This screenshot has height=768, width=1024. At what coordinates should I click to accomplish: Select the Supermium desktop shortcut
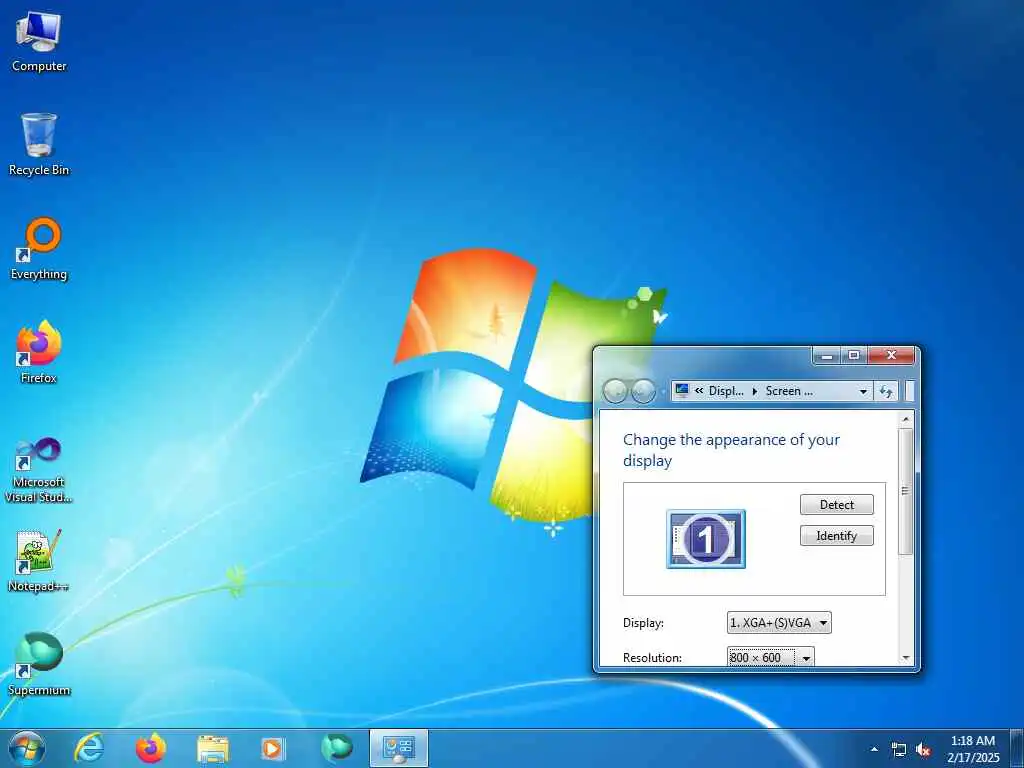coord(39,664)
